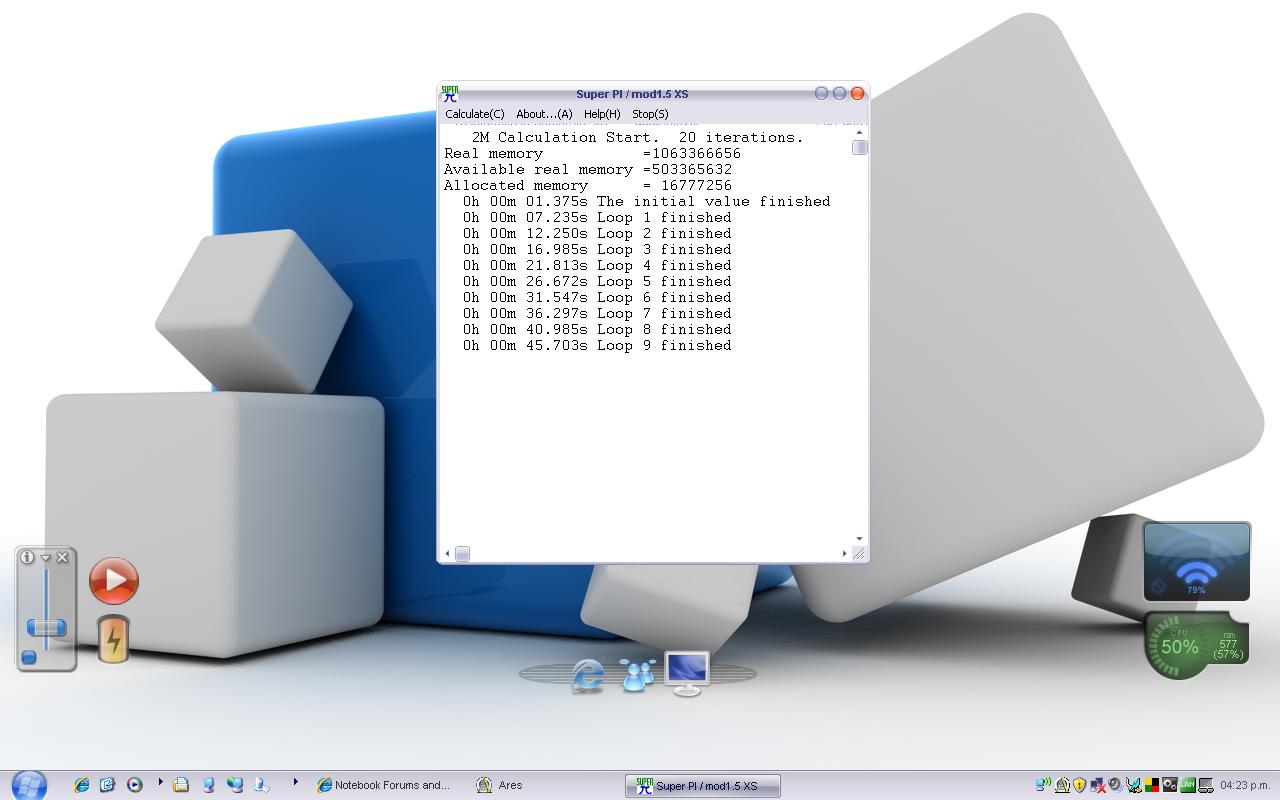Expand the first quick launch overflow arrow
1280x800 pixels.
[x=160, y=782]
